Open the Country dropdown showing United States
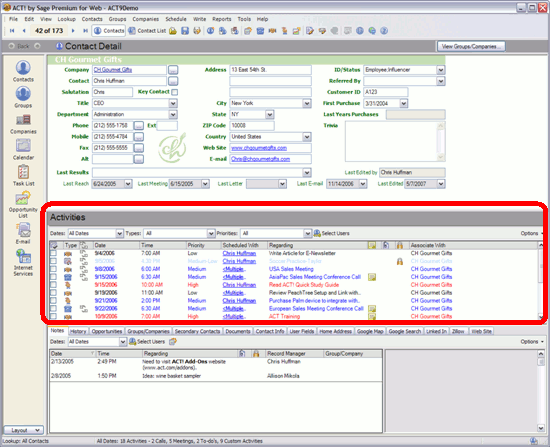 coord(307,137)
